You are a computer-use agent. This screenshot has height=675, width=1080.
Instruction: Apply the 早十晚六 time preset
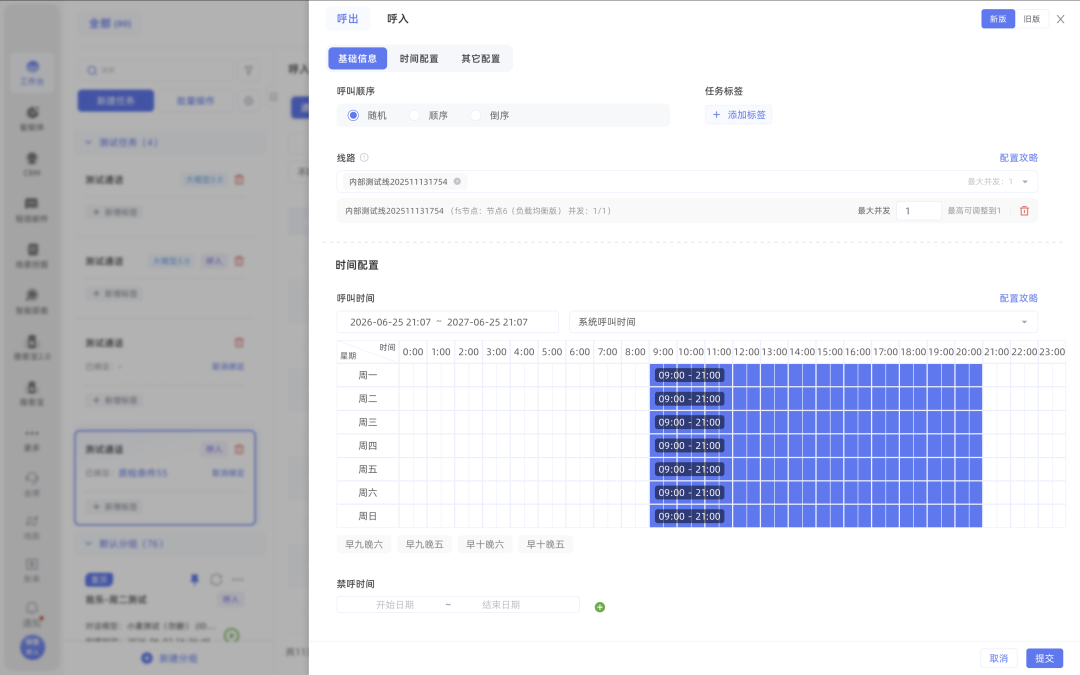tap(485, 544)
